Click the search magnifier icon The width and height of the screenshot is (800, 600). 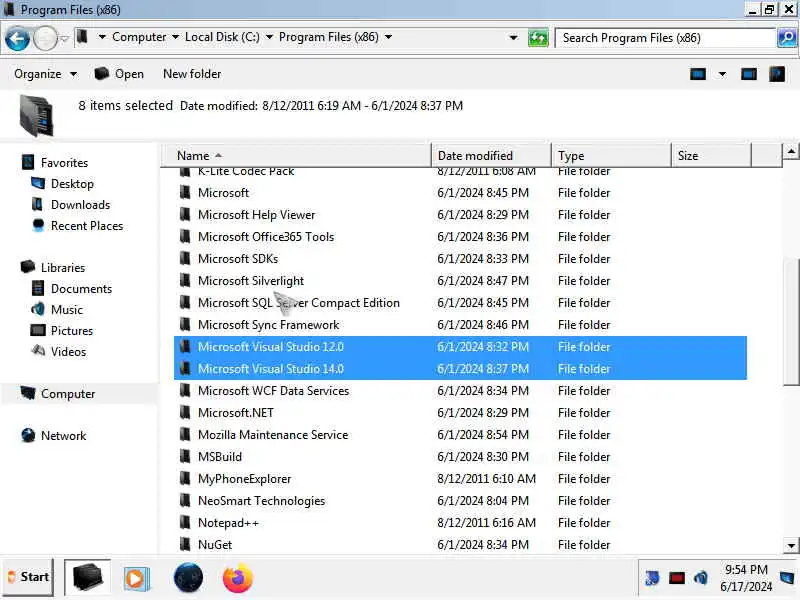point(787,38)
